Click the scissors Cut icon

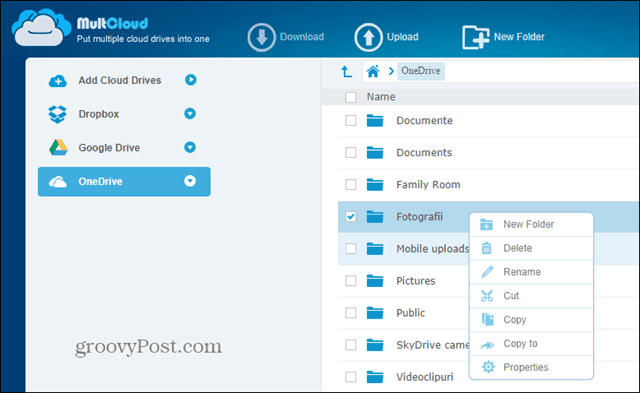tap(487, 295)
